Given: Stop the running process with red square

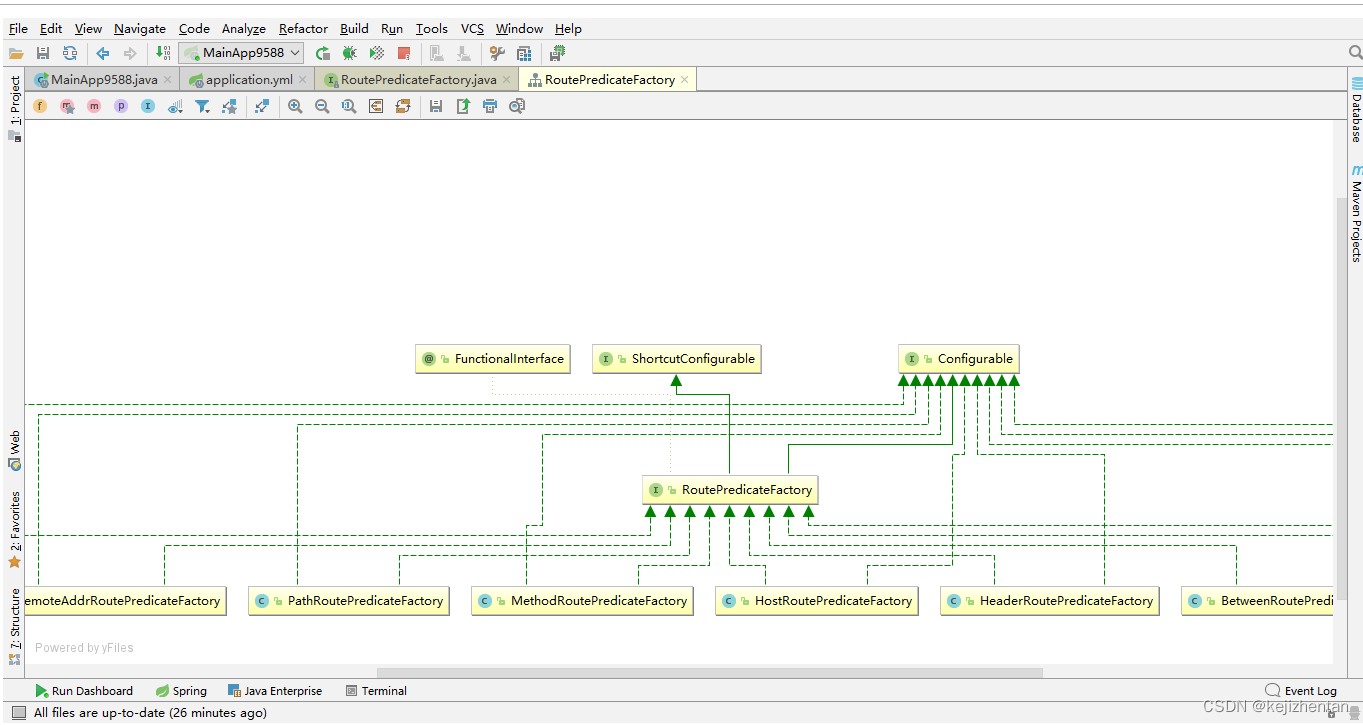Looking at the screenshot, I should (404, 53).
